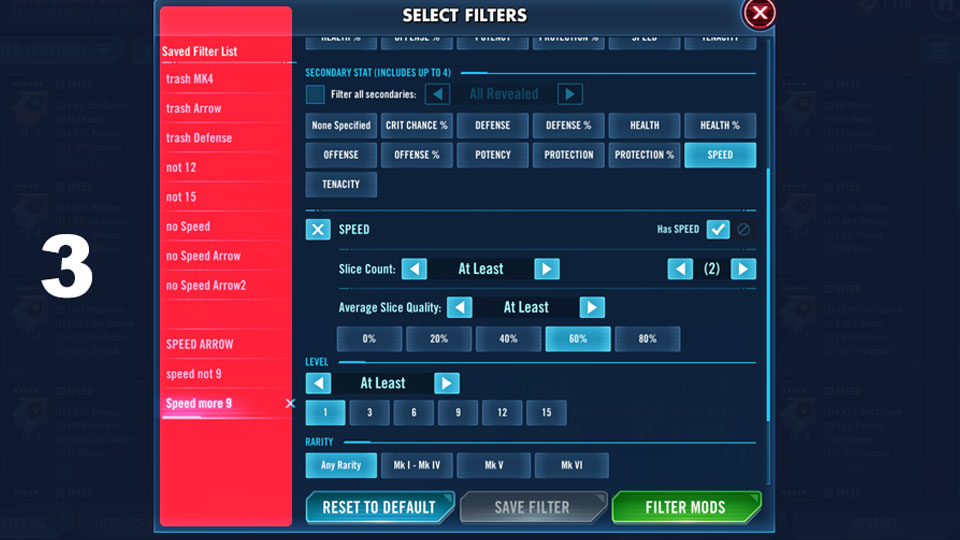Toggle OFFENSE % secondary stat

click(417, 155)
